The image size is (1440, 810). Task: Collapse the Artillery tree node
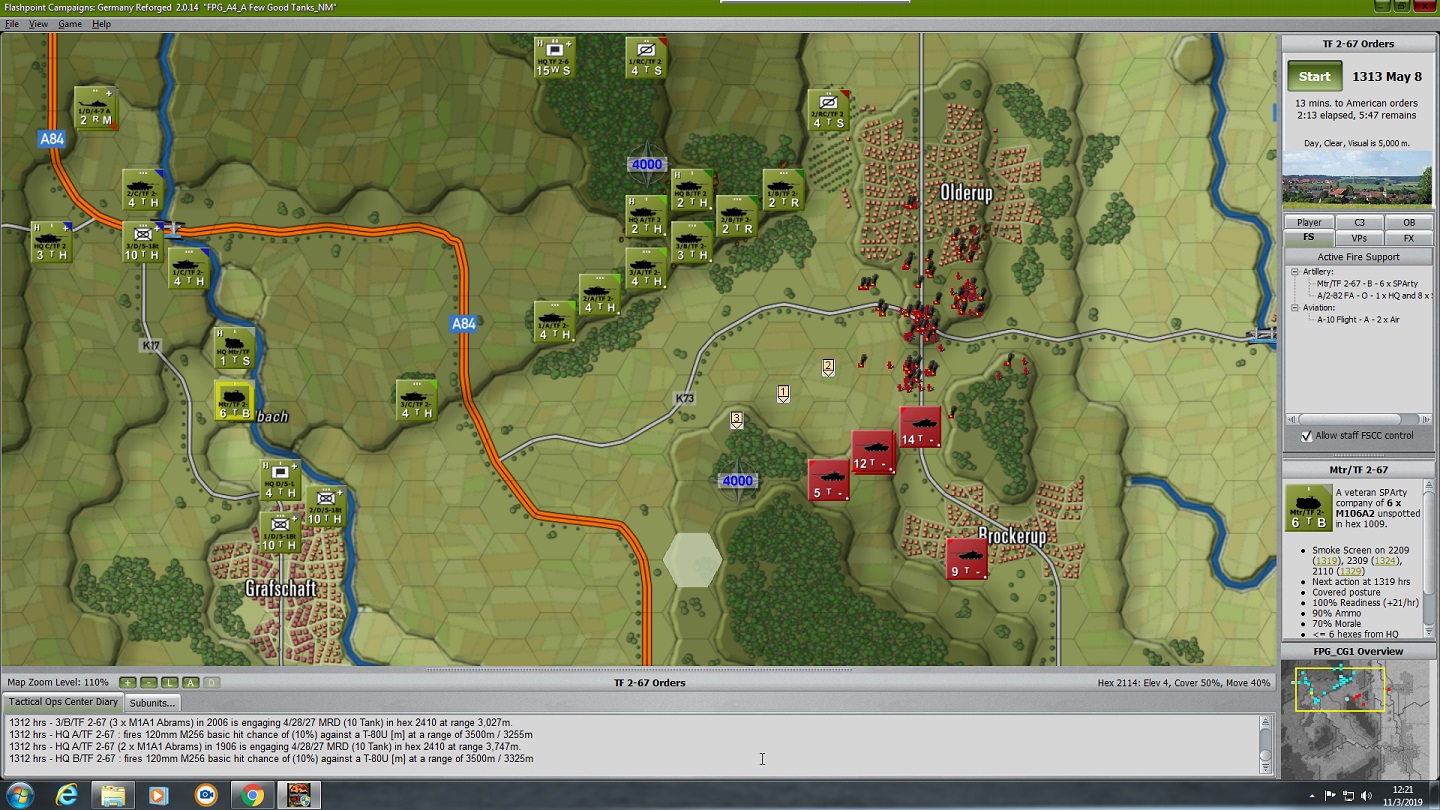pos(1294,272)
